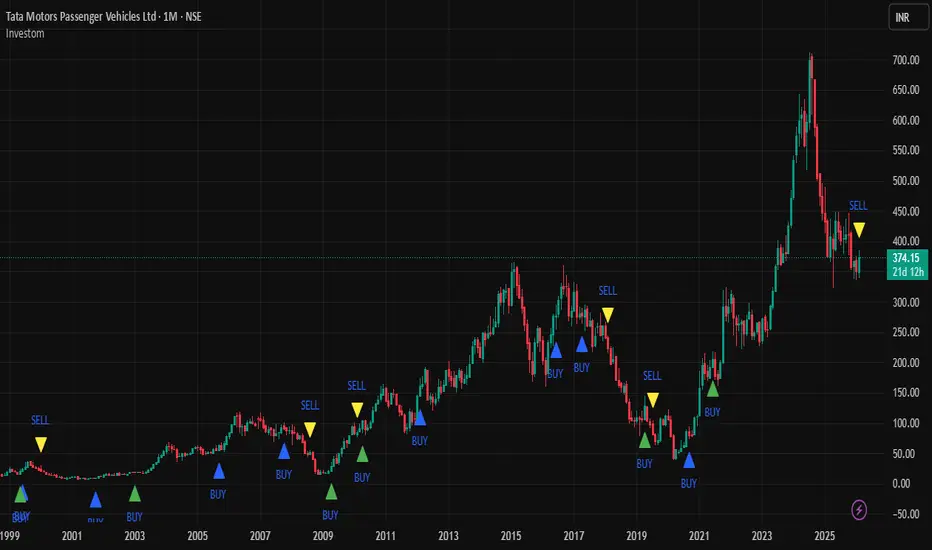Click the 2021 label on time axis
The image size is (932, 550).
pyautogui.click(x=699, y=536)
